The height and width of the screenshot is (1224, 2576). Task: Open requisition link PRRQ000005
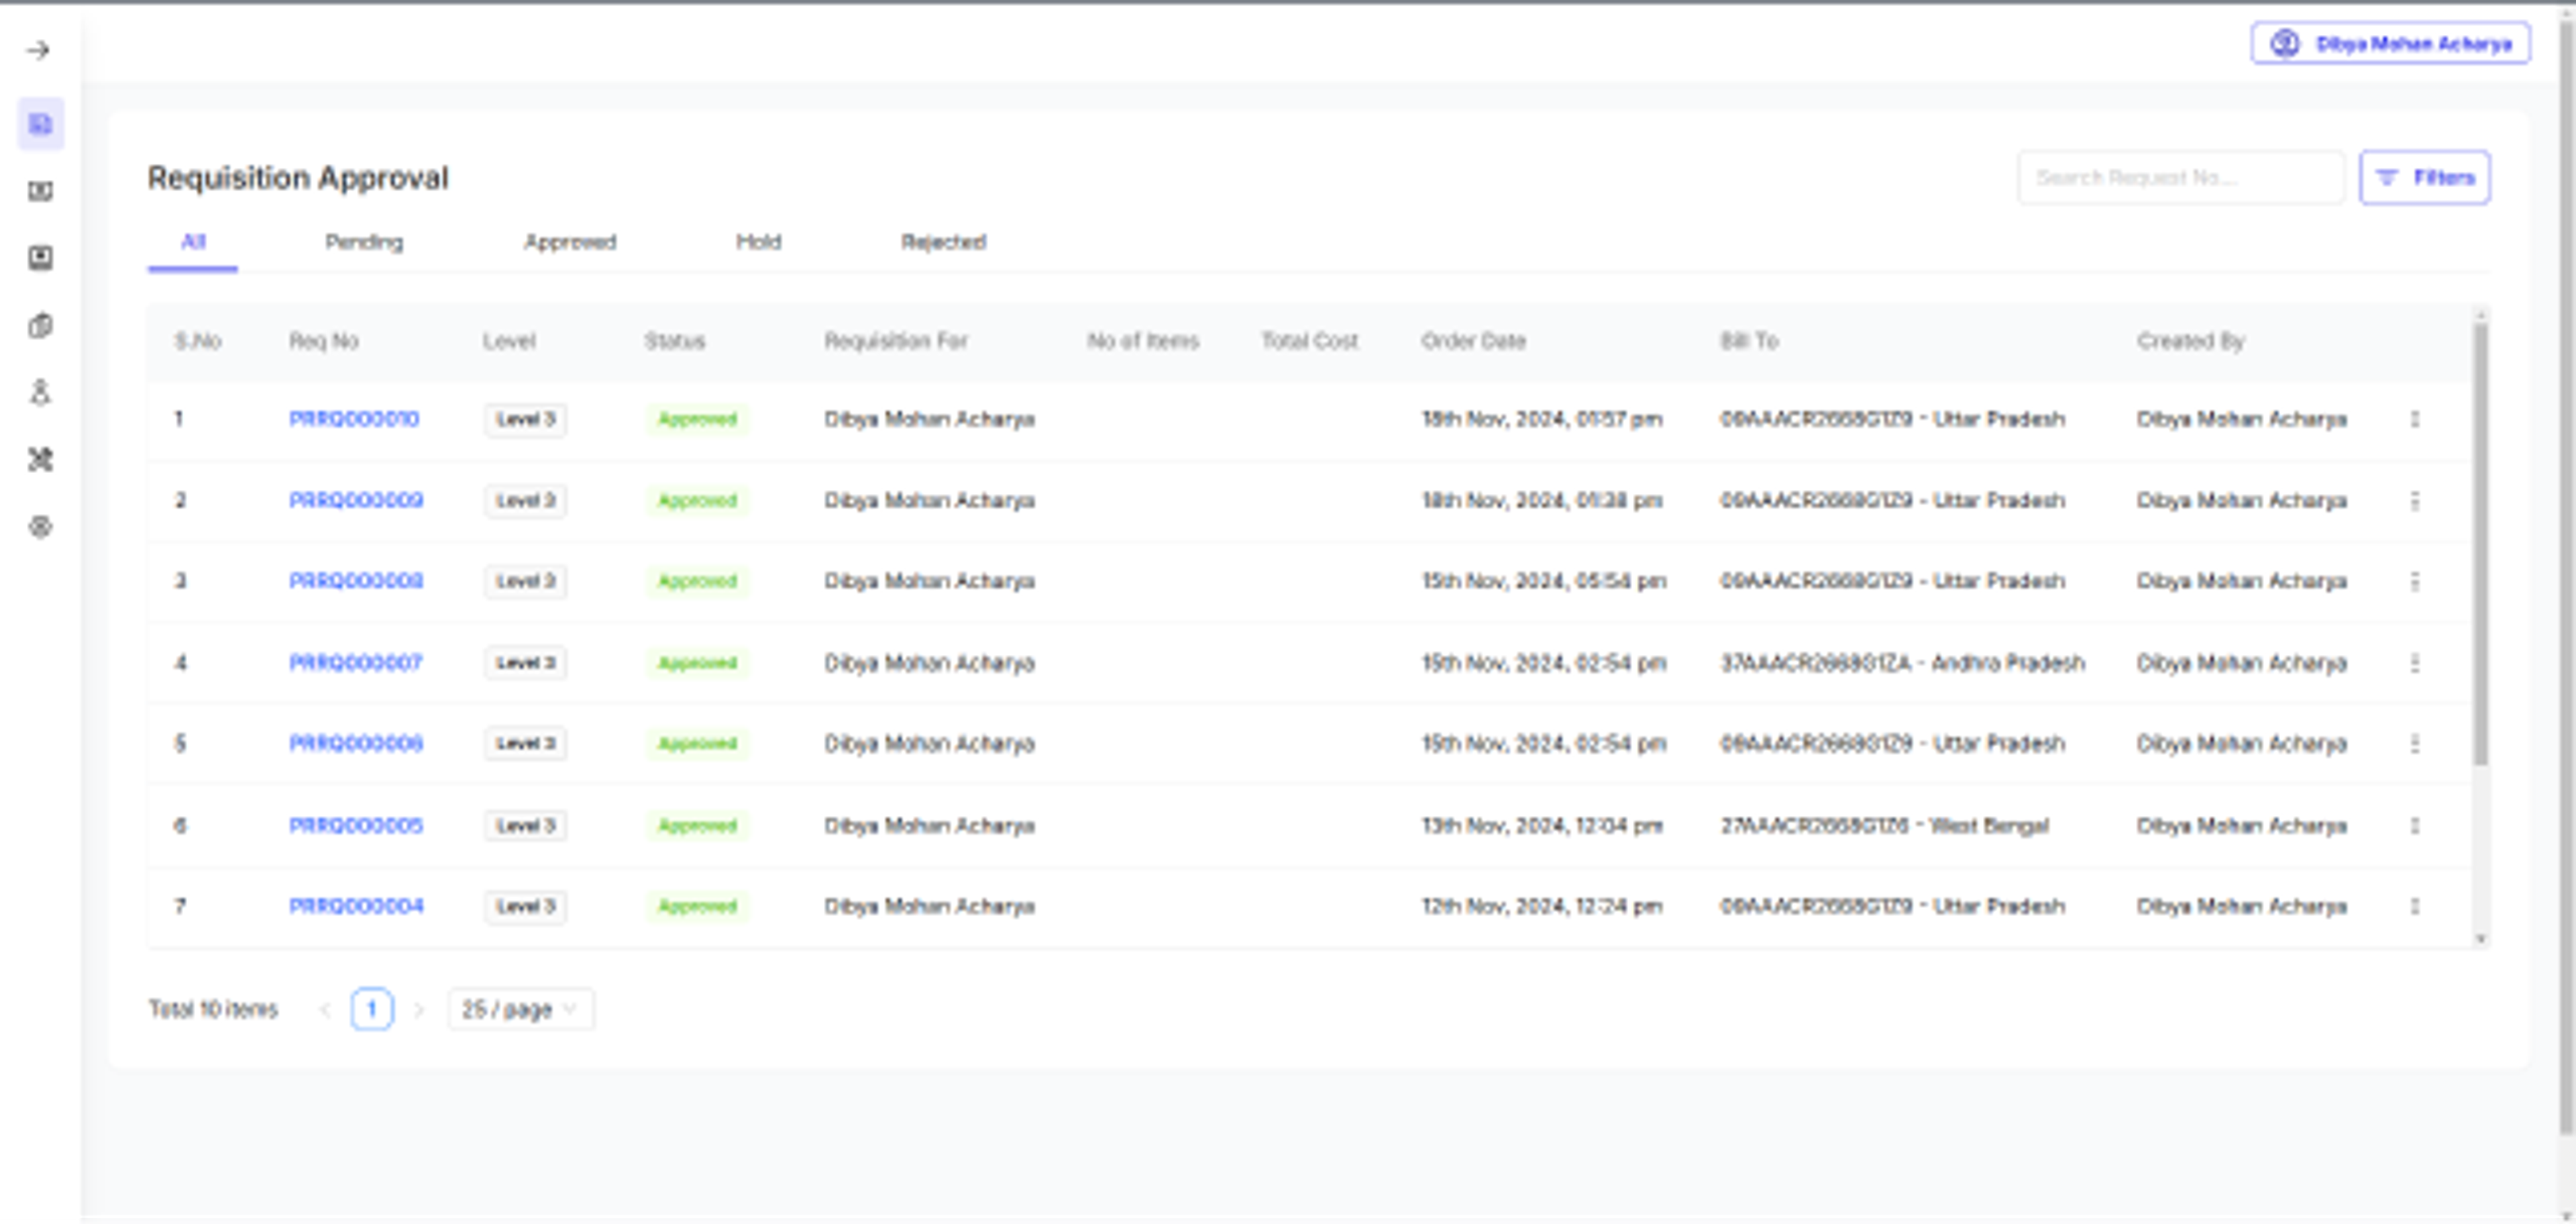click(356, 825)
